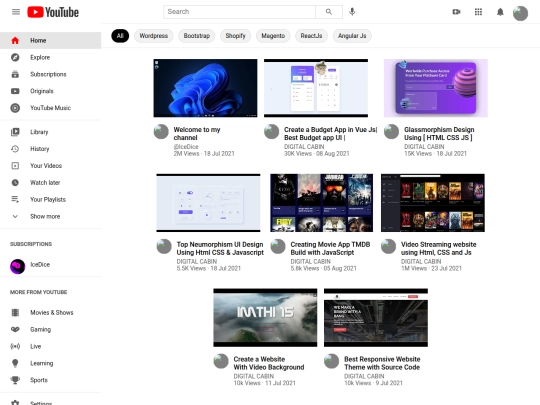Select the ReactJs filter chip

pos(311,36)
